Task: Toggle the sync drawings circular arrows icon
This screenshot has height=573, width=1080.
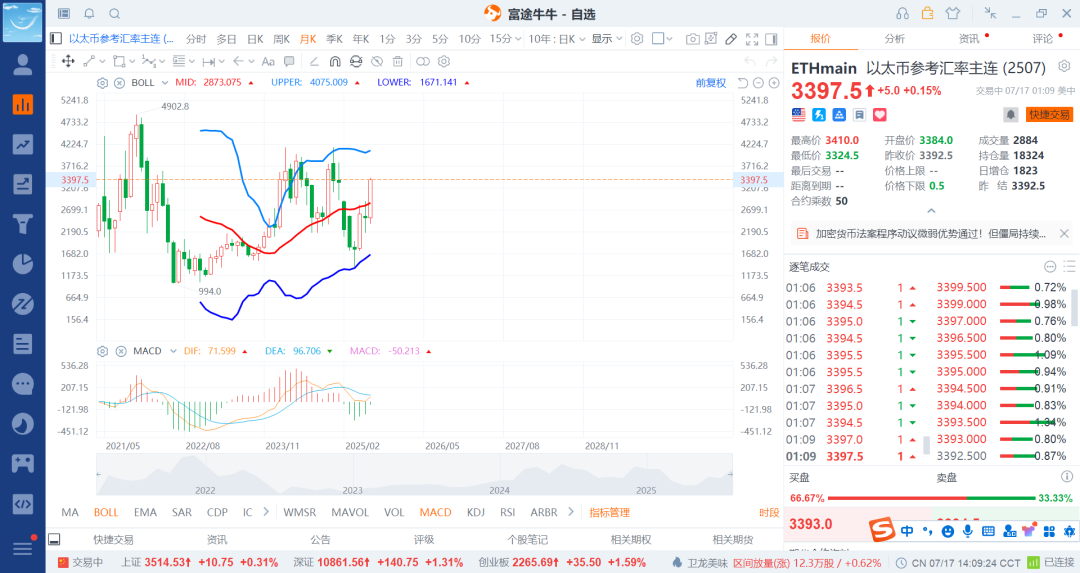Action: click(355, 61)
